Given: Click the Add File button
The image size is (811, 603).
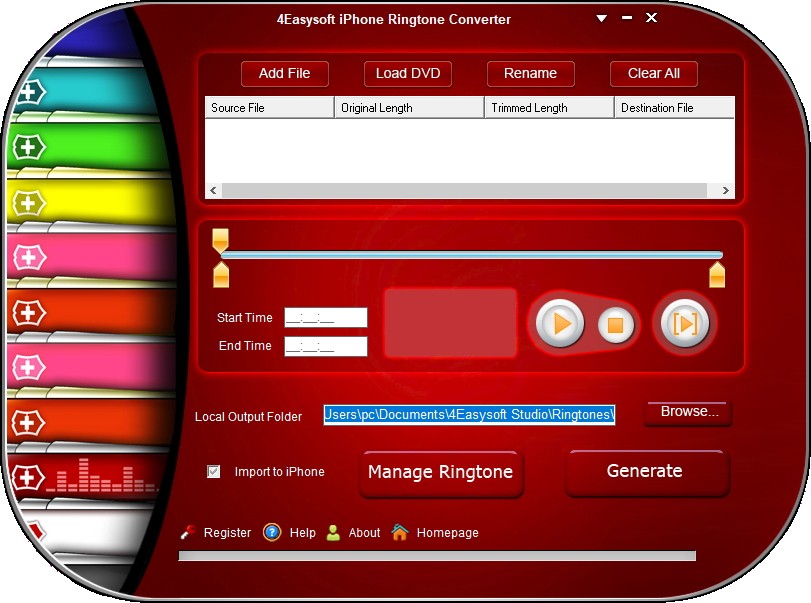Looking at the screenshot, I should pos(284,73).
